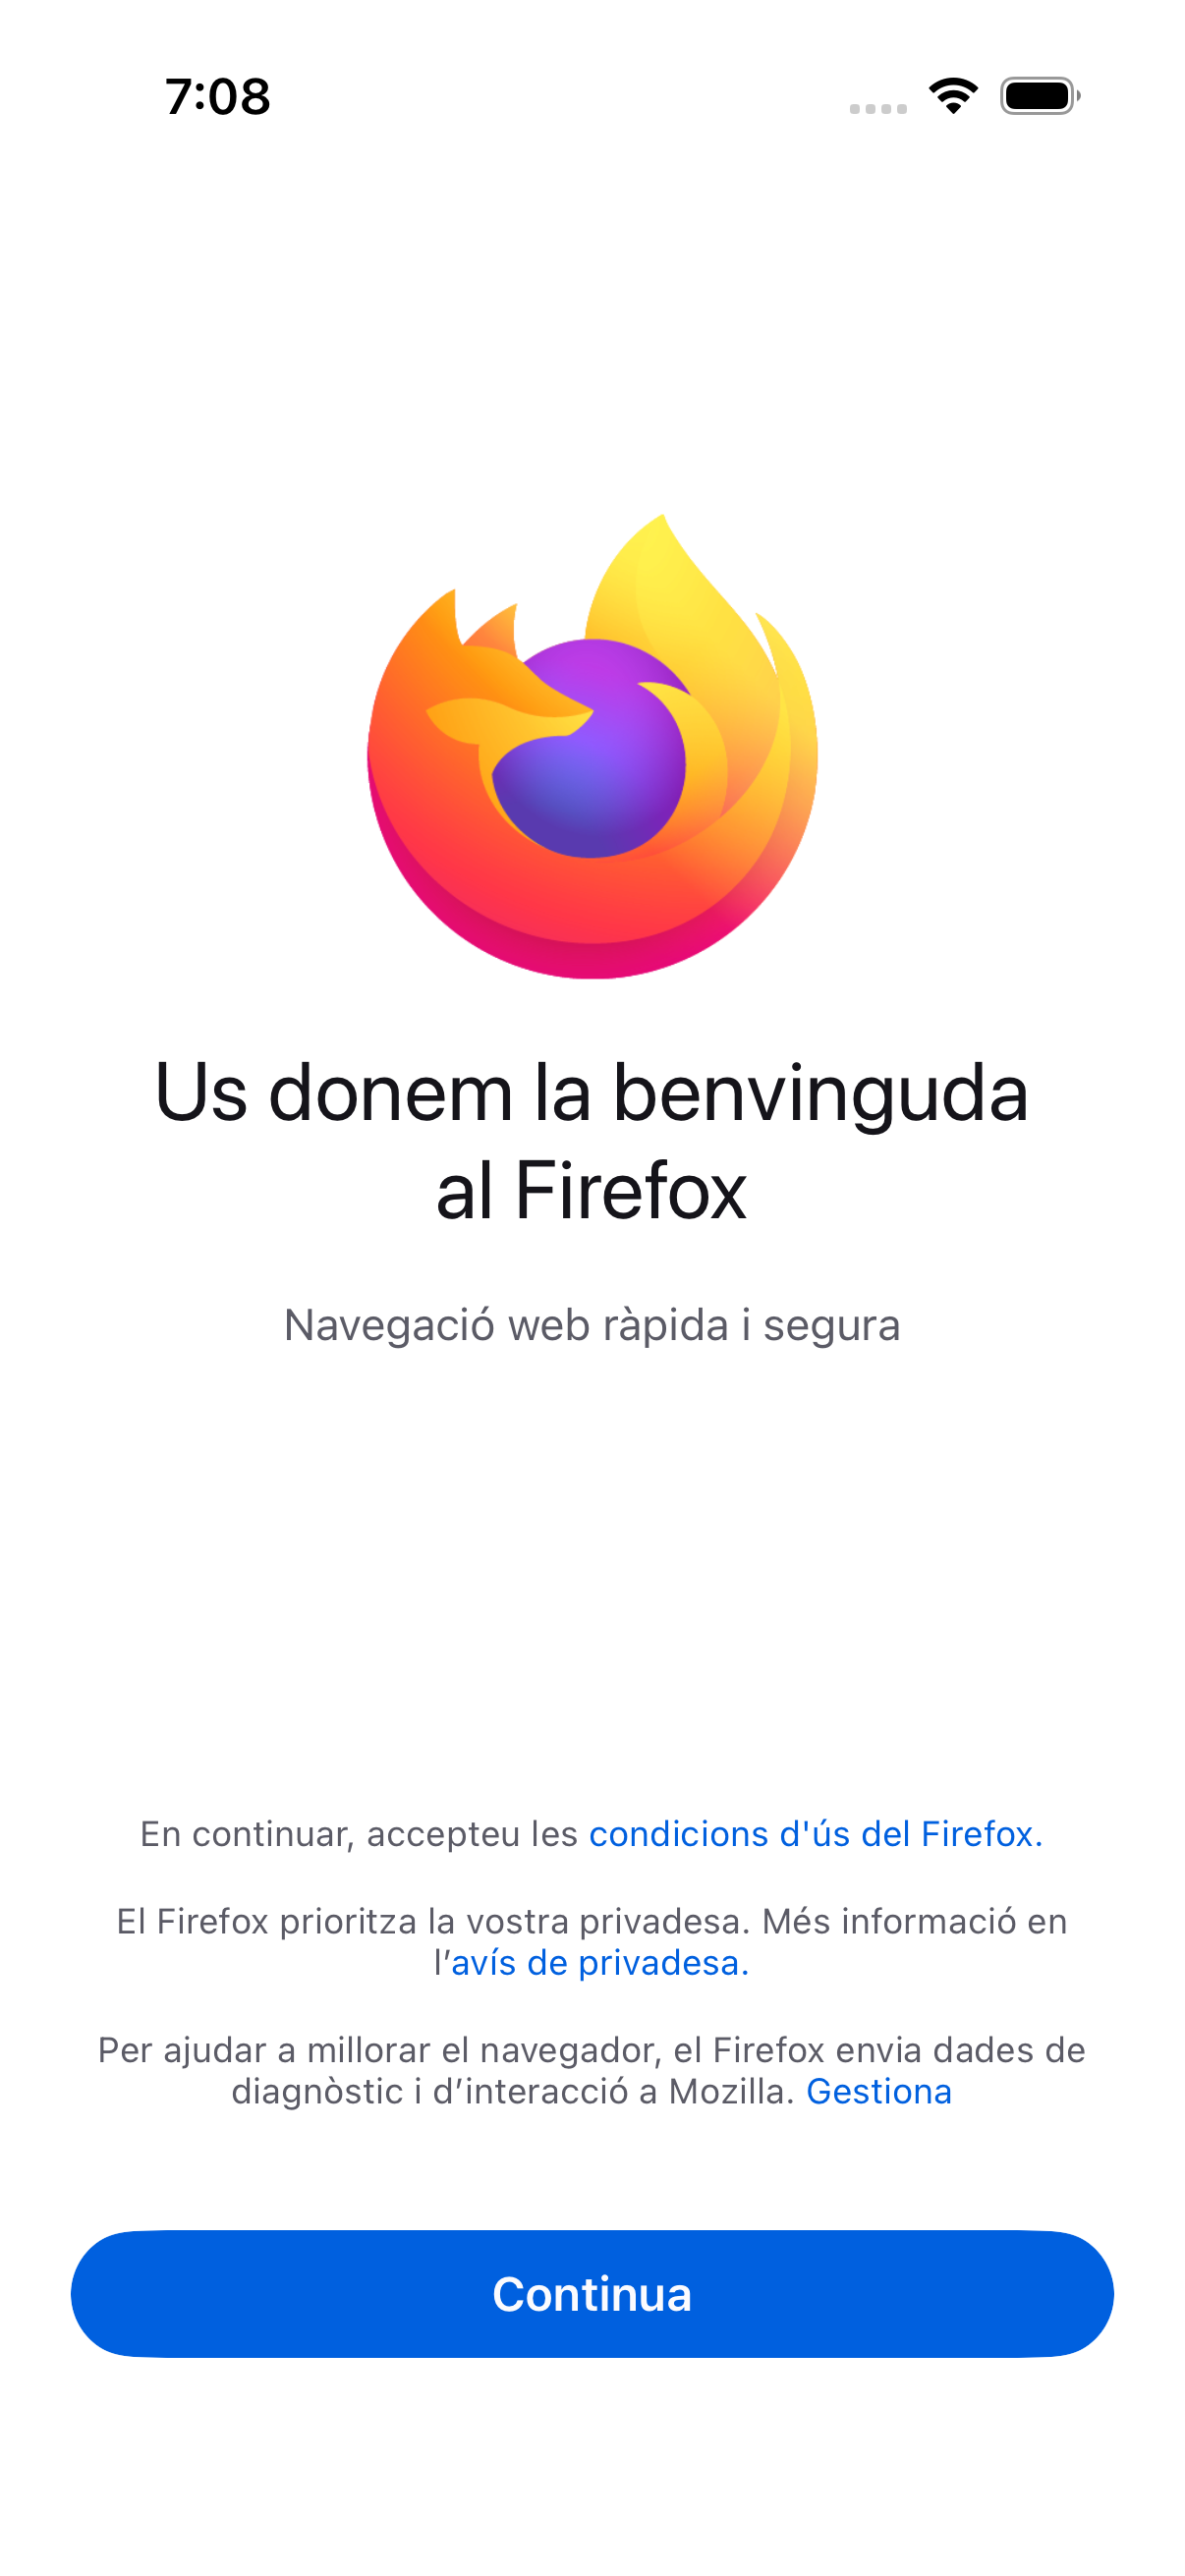Image resolution: width=1185 pixels, height=2576 pixels.
Task: Tap the 'Per ajudar a millorar el navegador' text
Action: (379, 2051)
